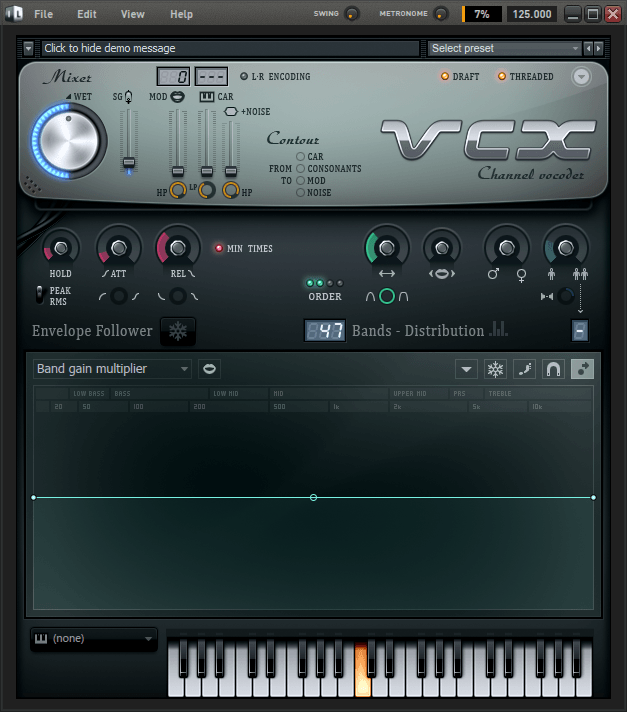The width and height of the screenshot is (627, 712).
Task: Freeze the Envelope Follower with snowflake
Action: tap(178, 331)
